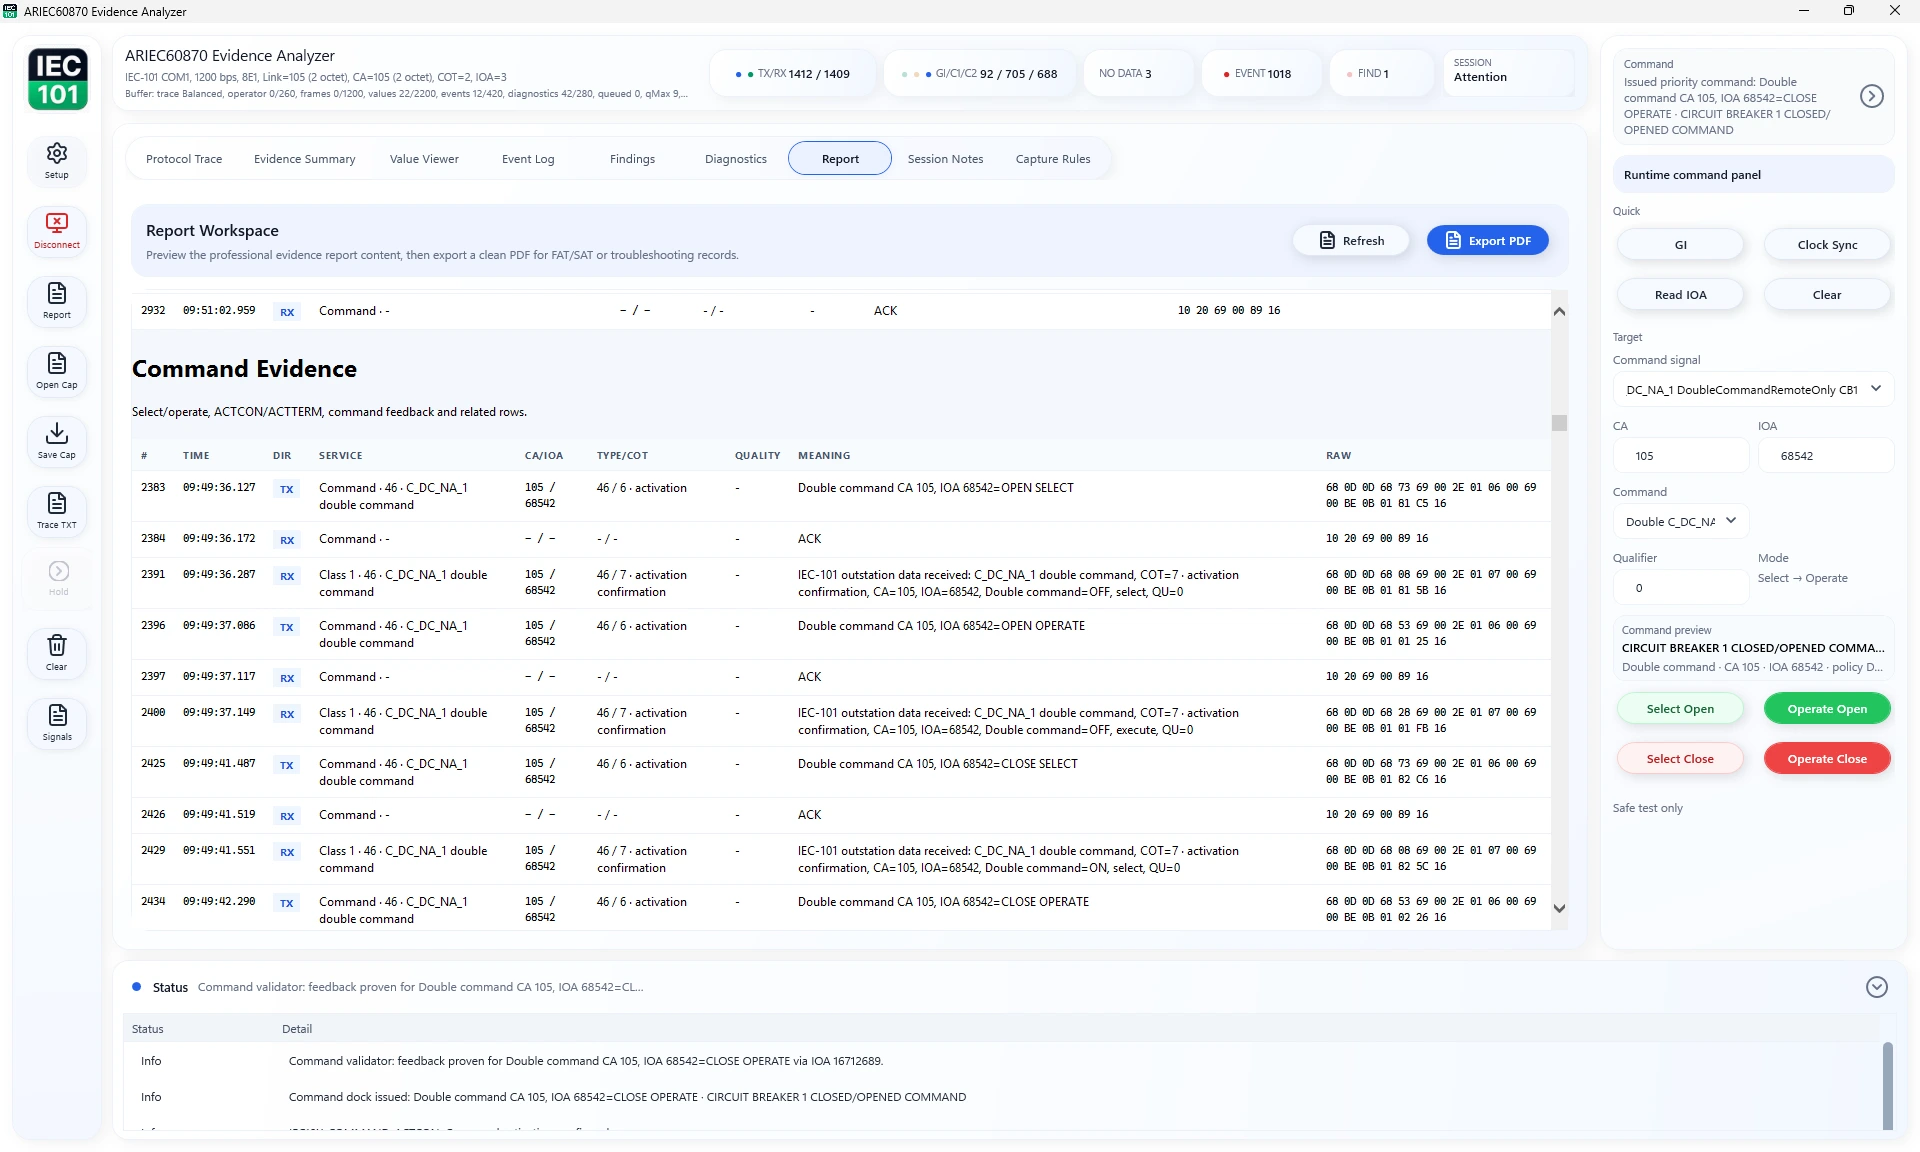The width and height of the screenshot is (1920, 1152).
Task: Click the report scrollbar thumb
Action: pos(1559,423)
